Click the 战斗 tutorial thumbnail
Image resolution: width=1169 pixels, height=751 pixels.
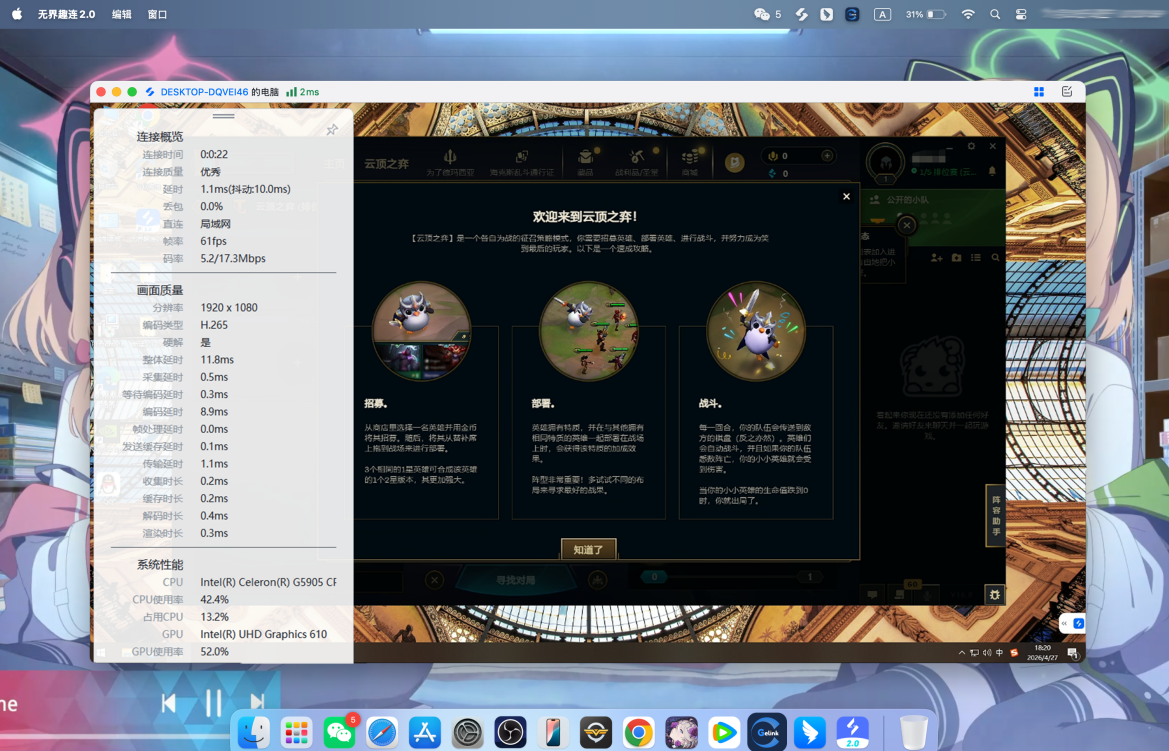(756, 330)
